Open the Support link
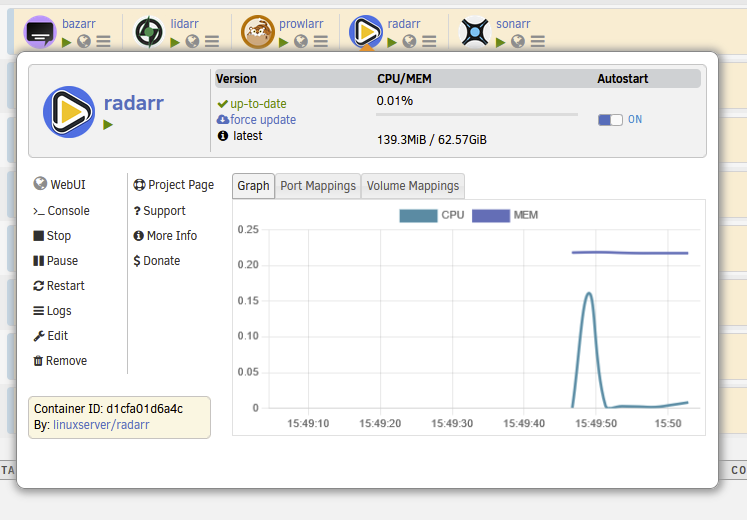 pos(159,210)
